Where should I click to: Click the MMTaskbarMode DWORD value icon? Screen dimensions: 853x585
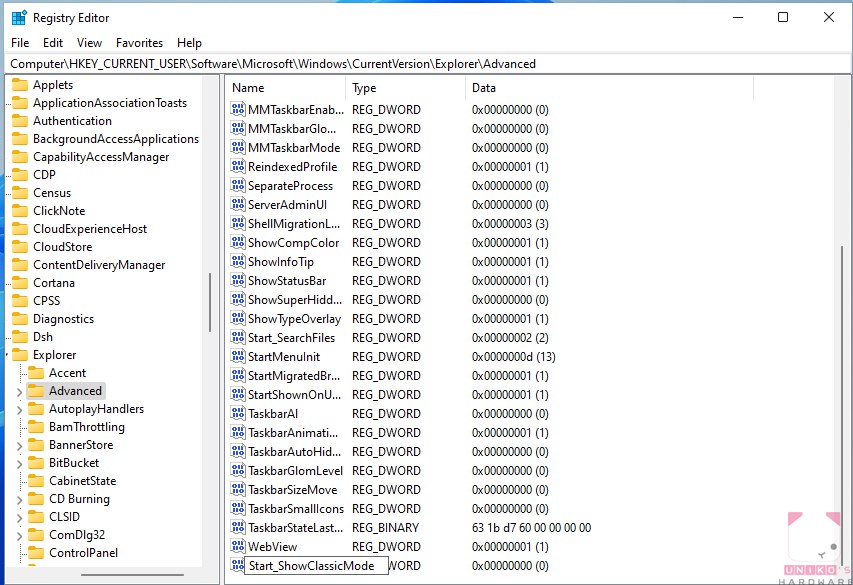(x=238, y=147)
